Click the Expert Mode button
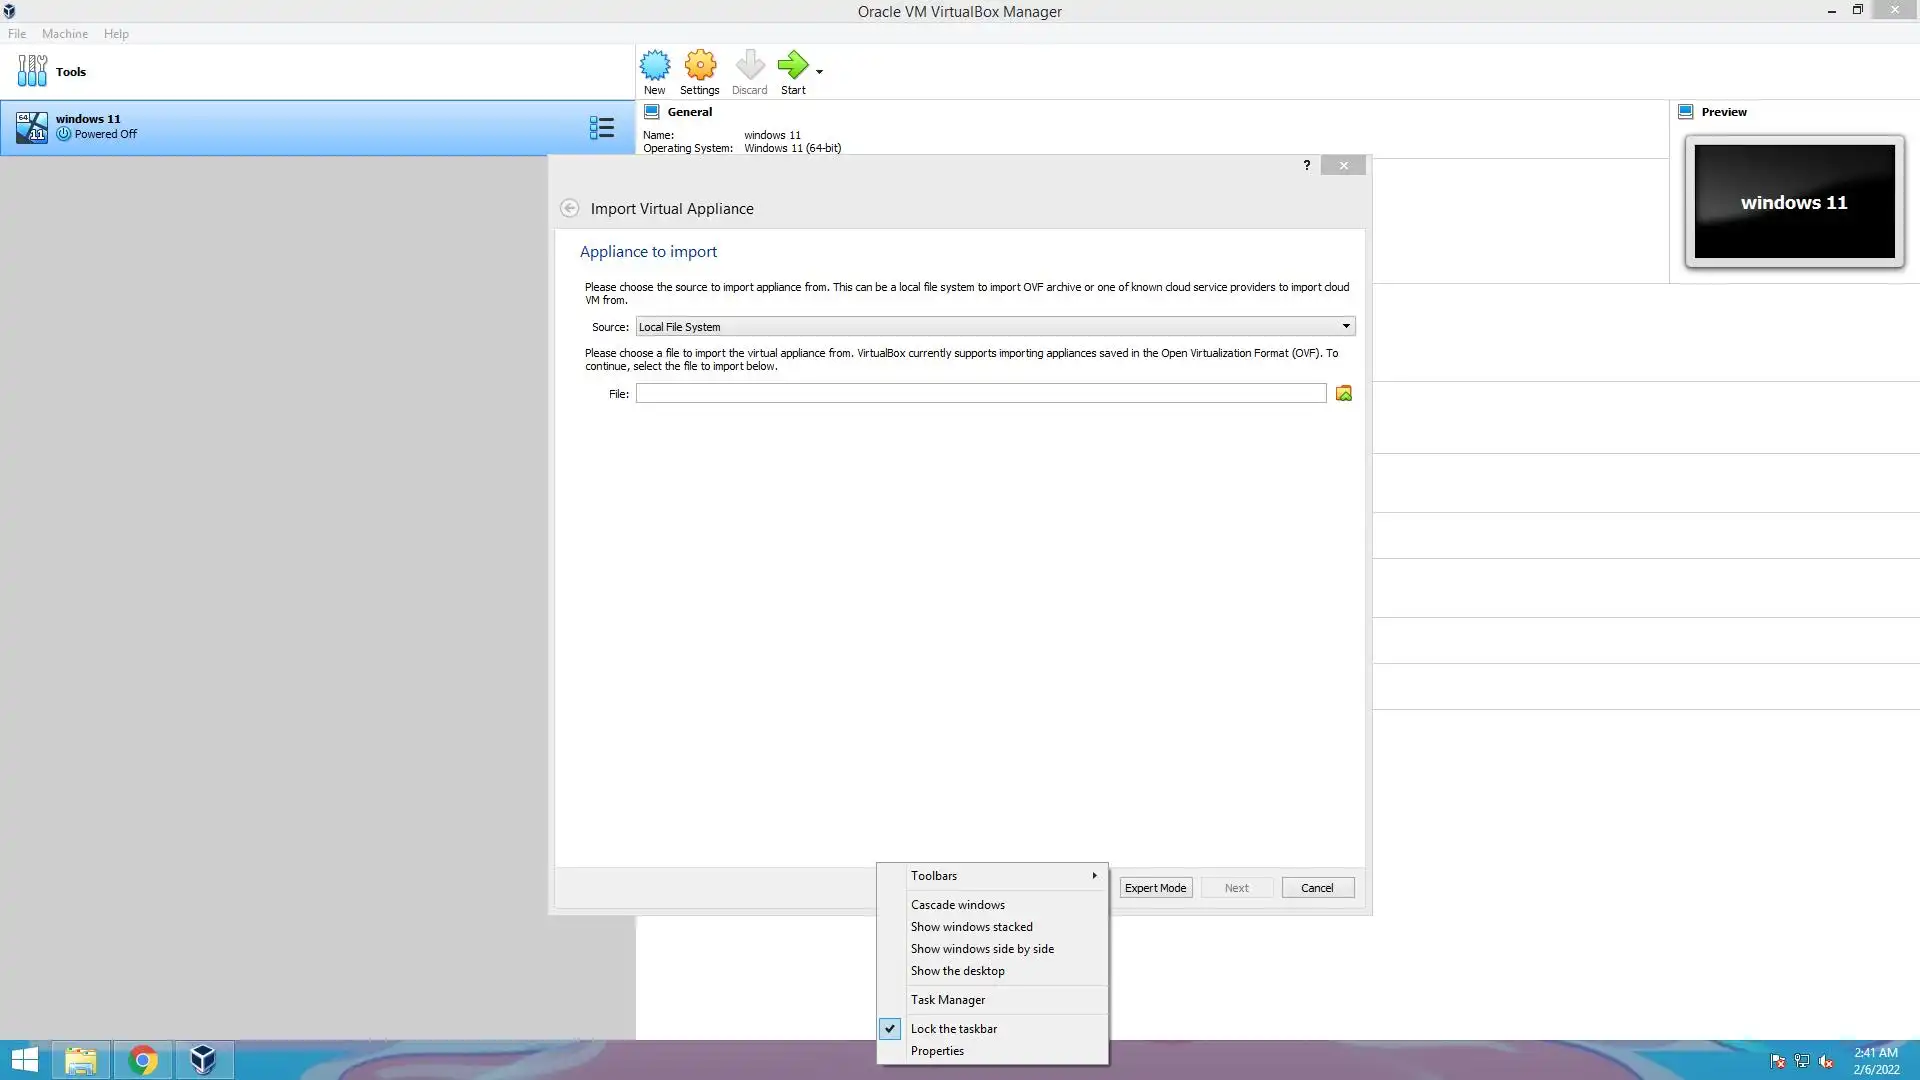Screen dimensions: 1920x1080 [x=1155, y=888]
